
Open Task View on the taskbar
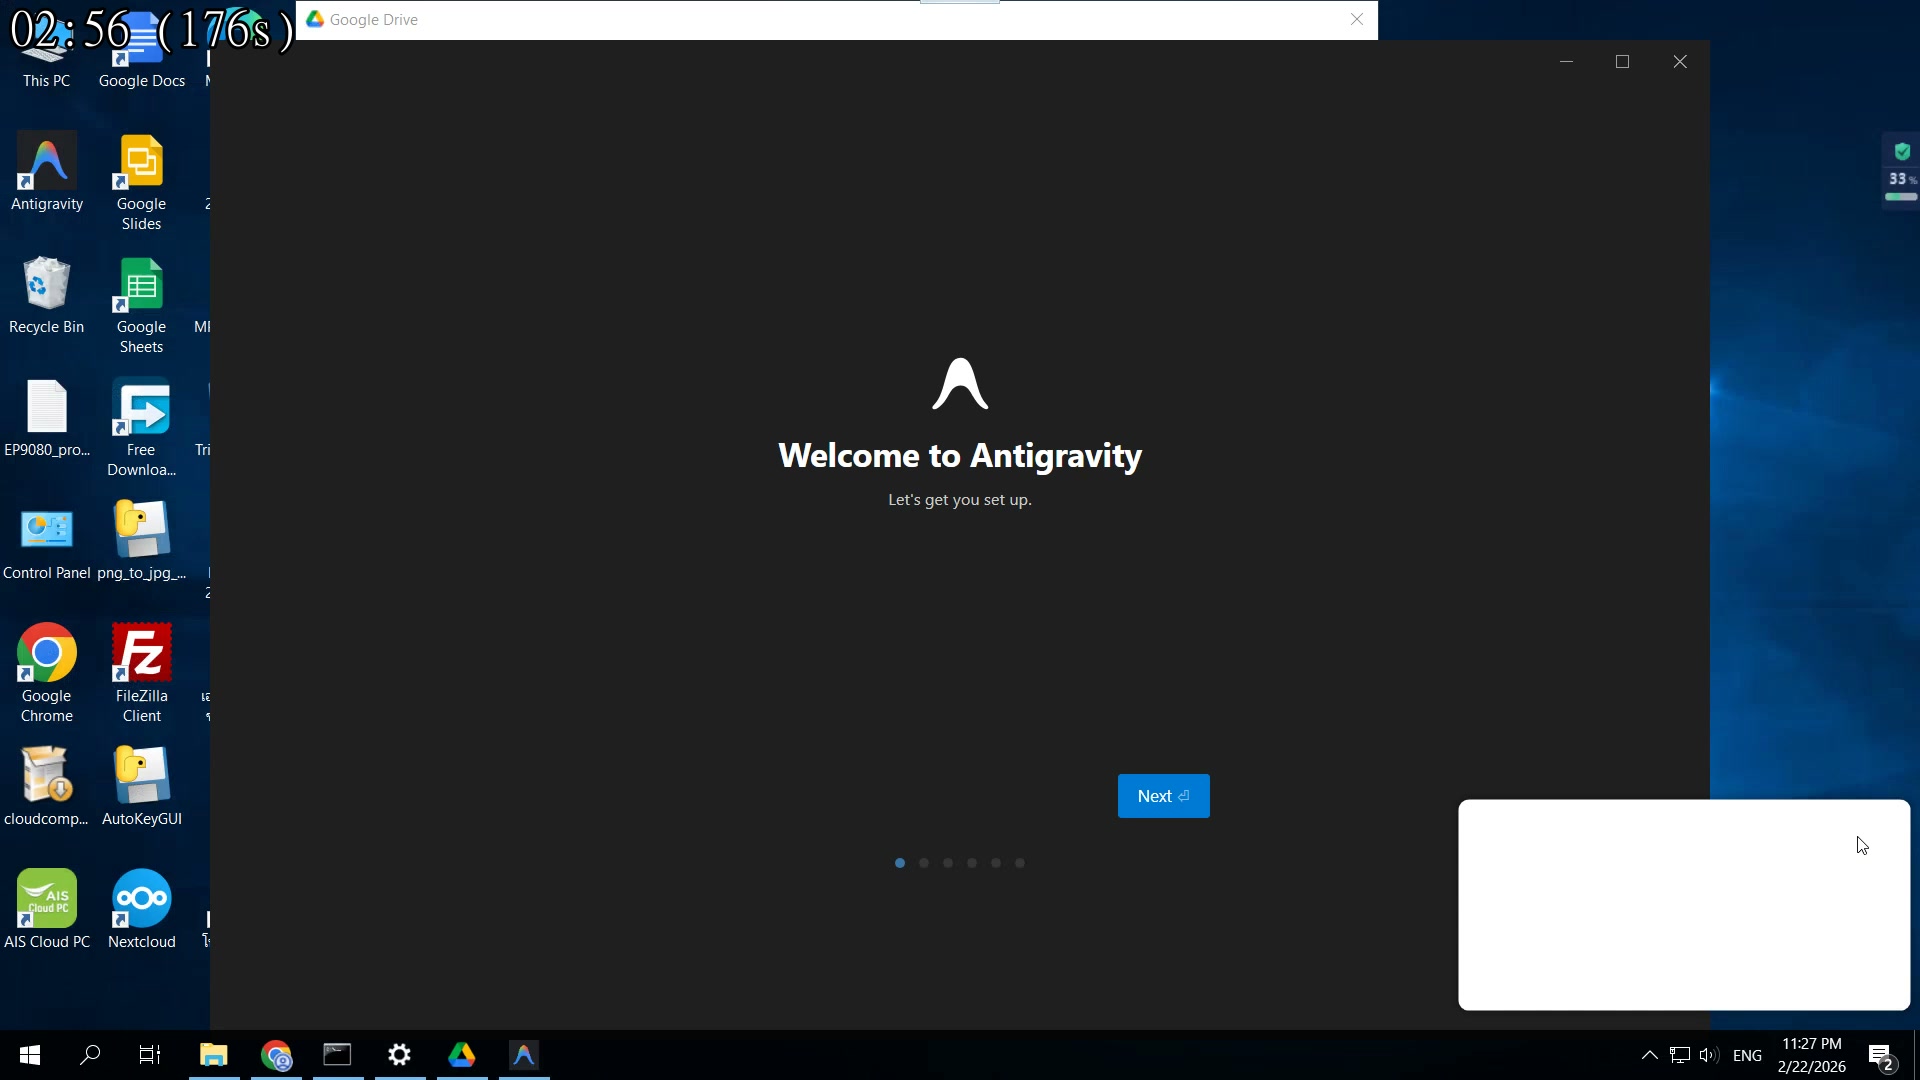(150, 1055)
